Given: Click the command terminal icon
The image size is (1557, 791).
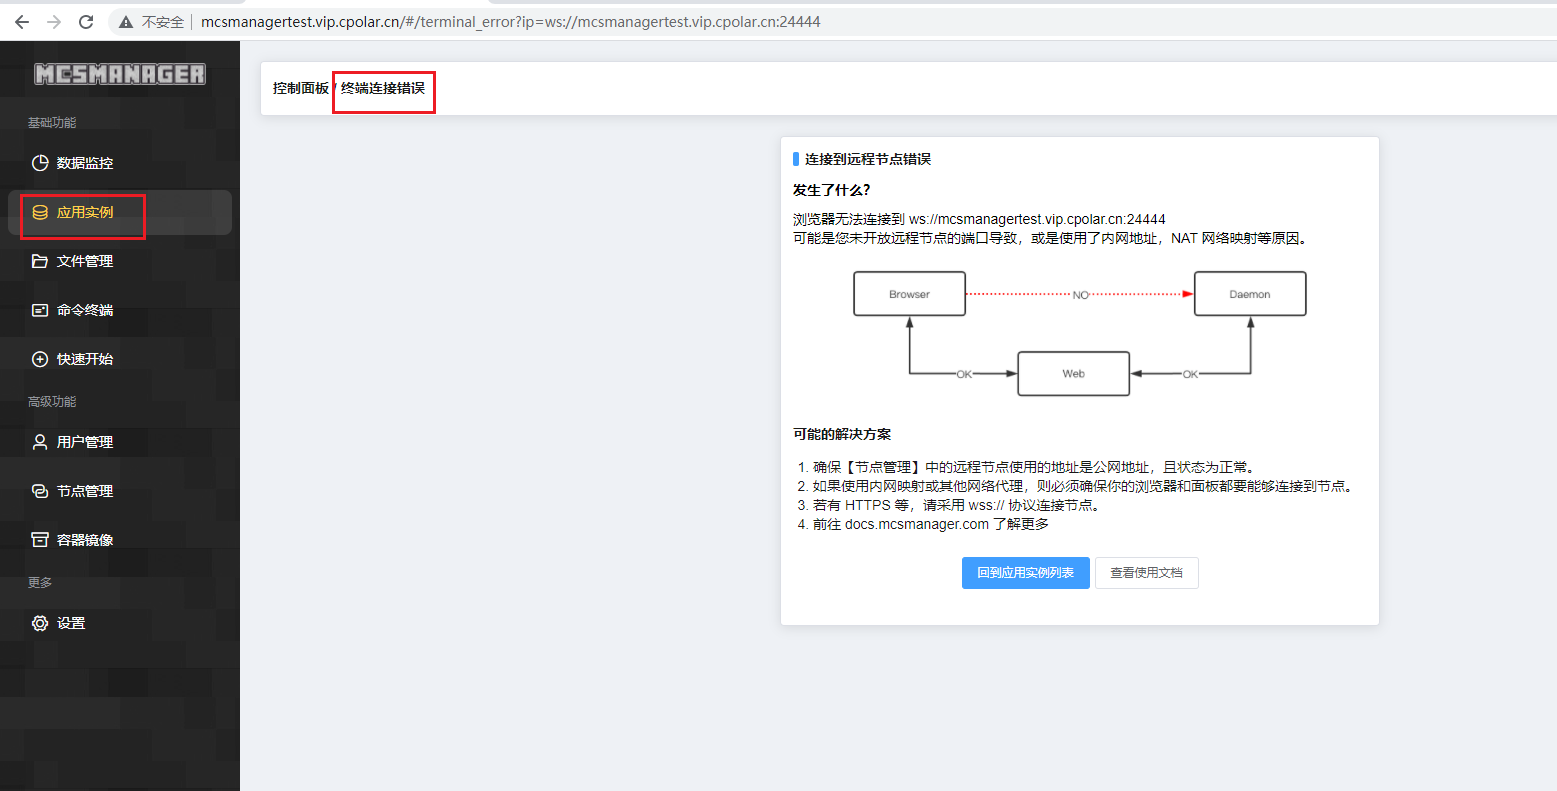Looking at the screenshot, I should (x=40, y=310).
